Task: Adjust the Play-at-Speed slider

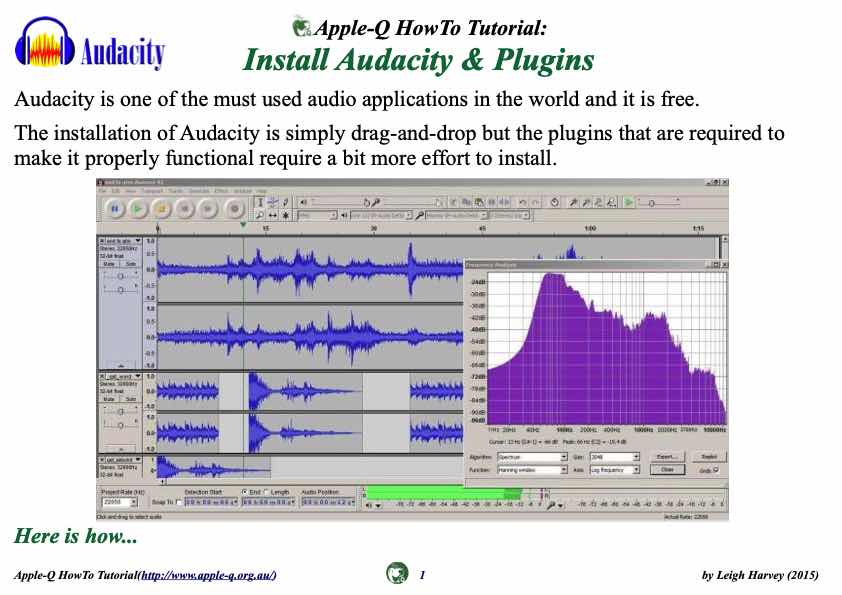Action: click(659, 203)
